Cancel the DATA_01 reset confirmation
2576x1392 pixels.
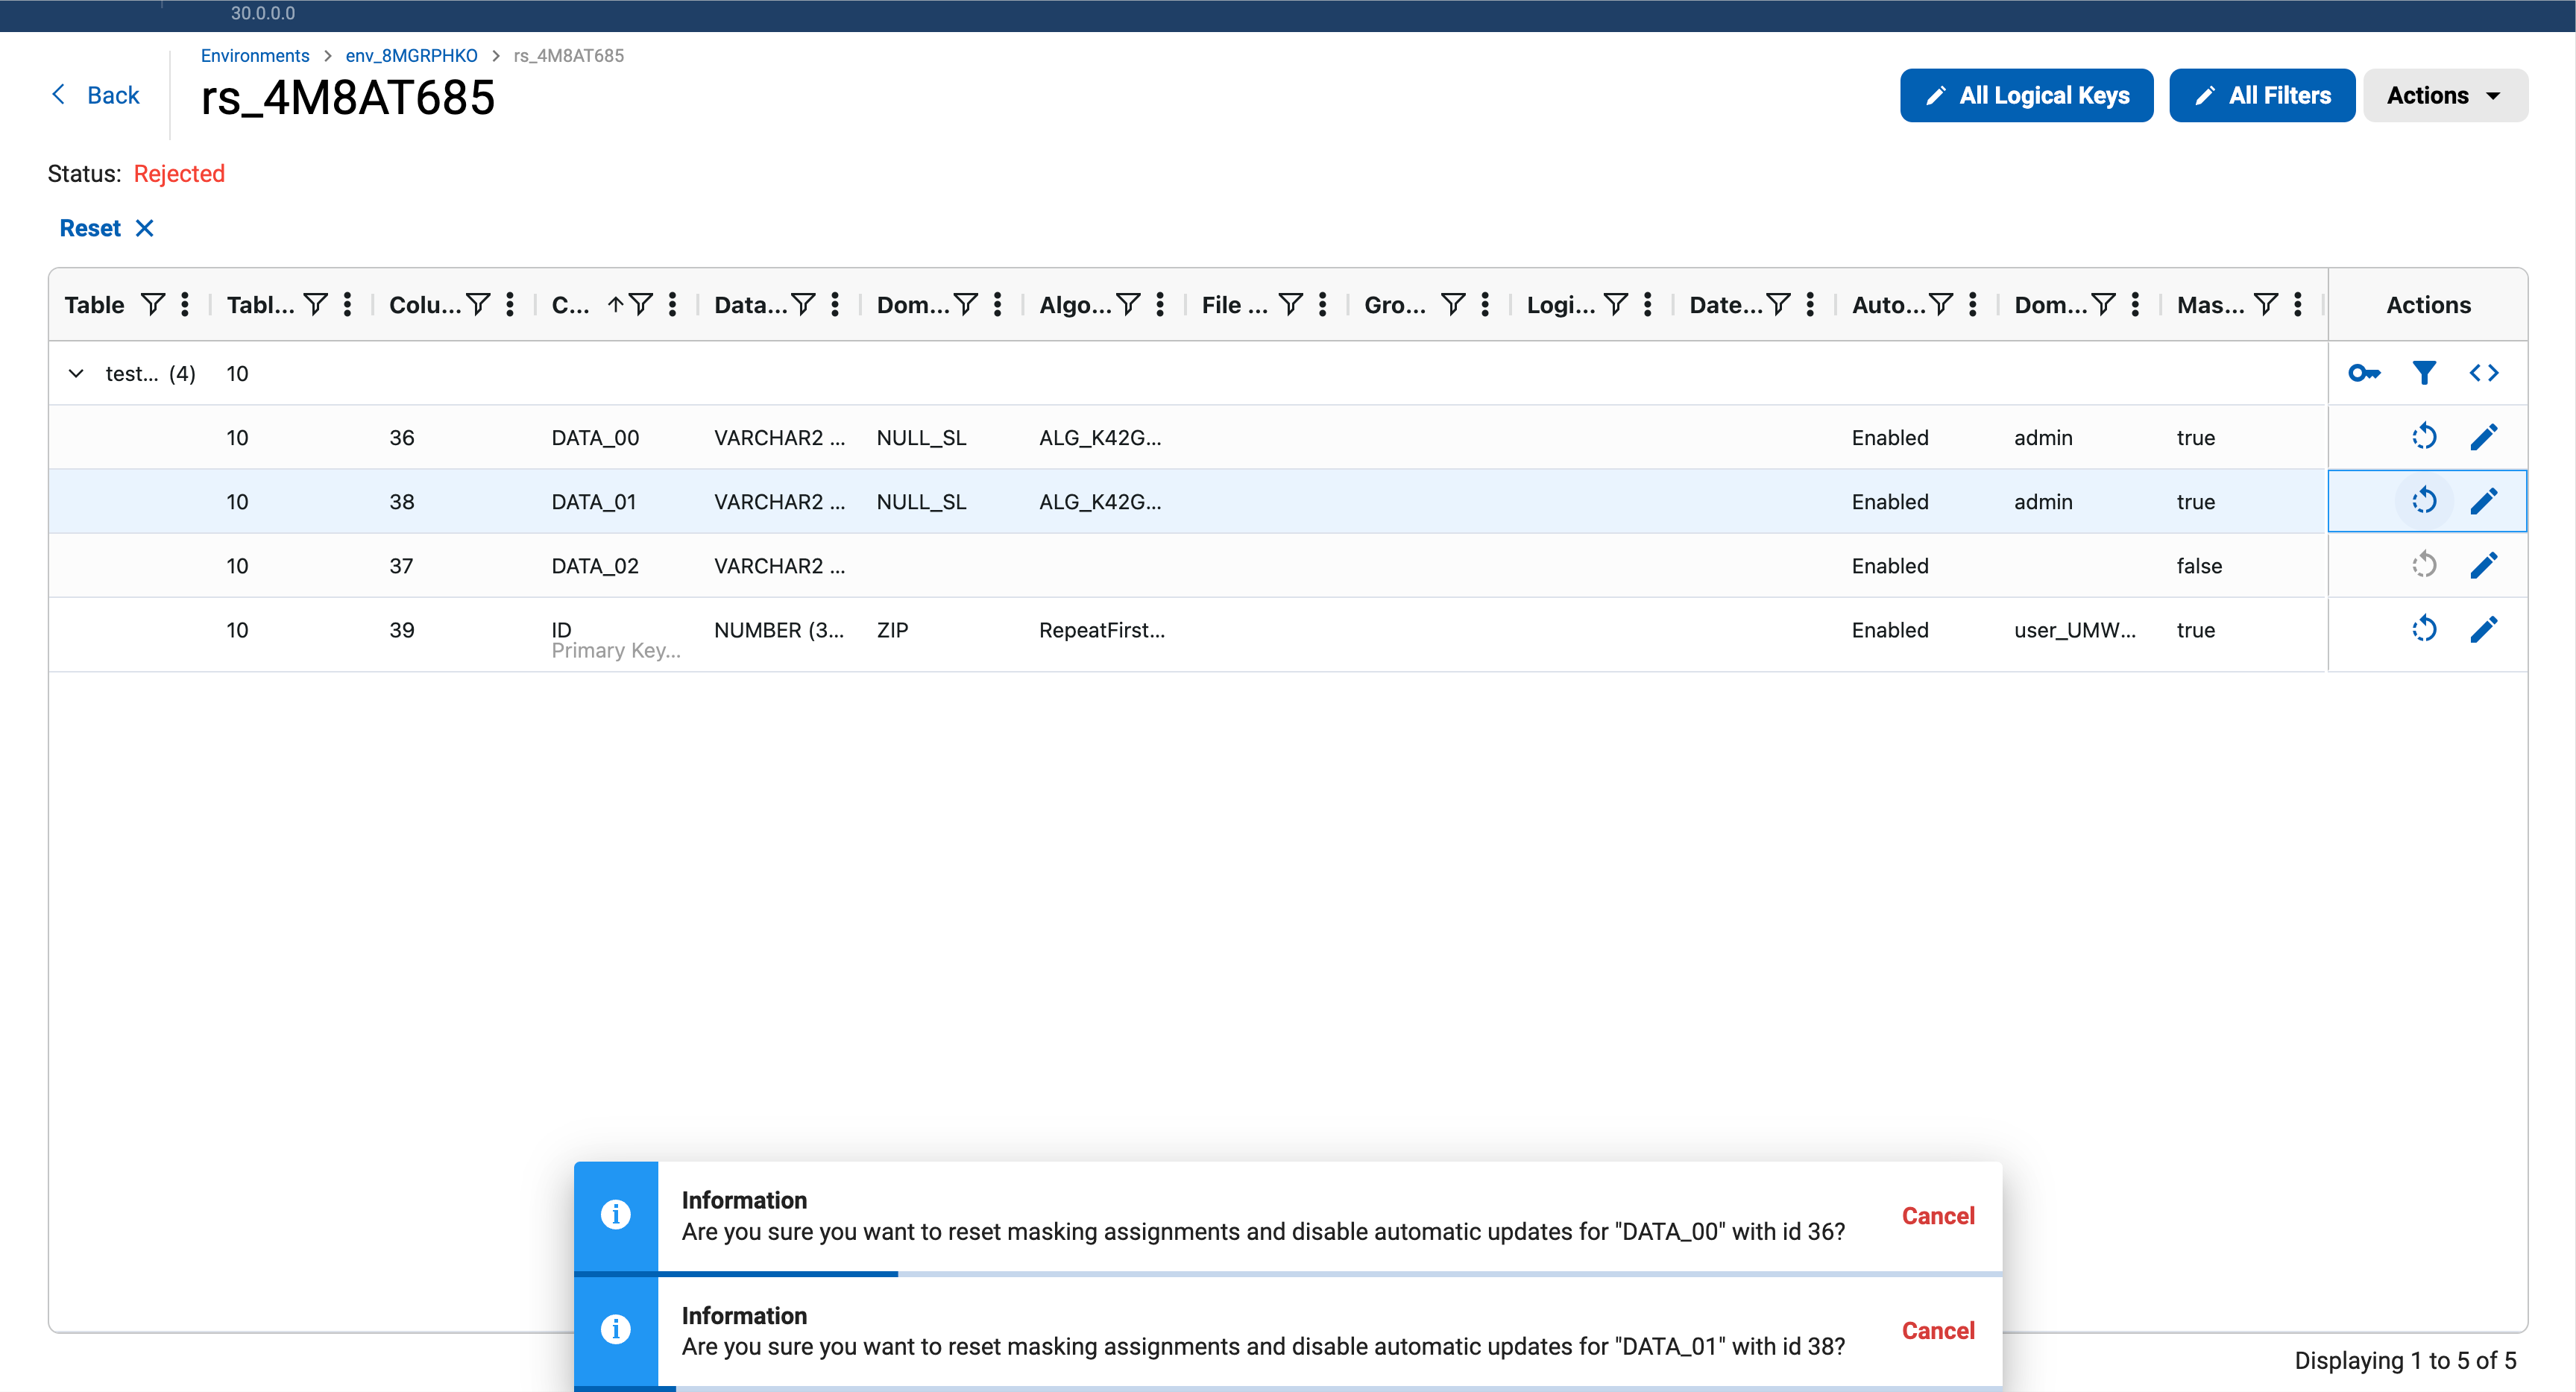coord(1937,1330)
